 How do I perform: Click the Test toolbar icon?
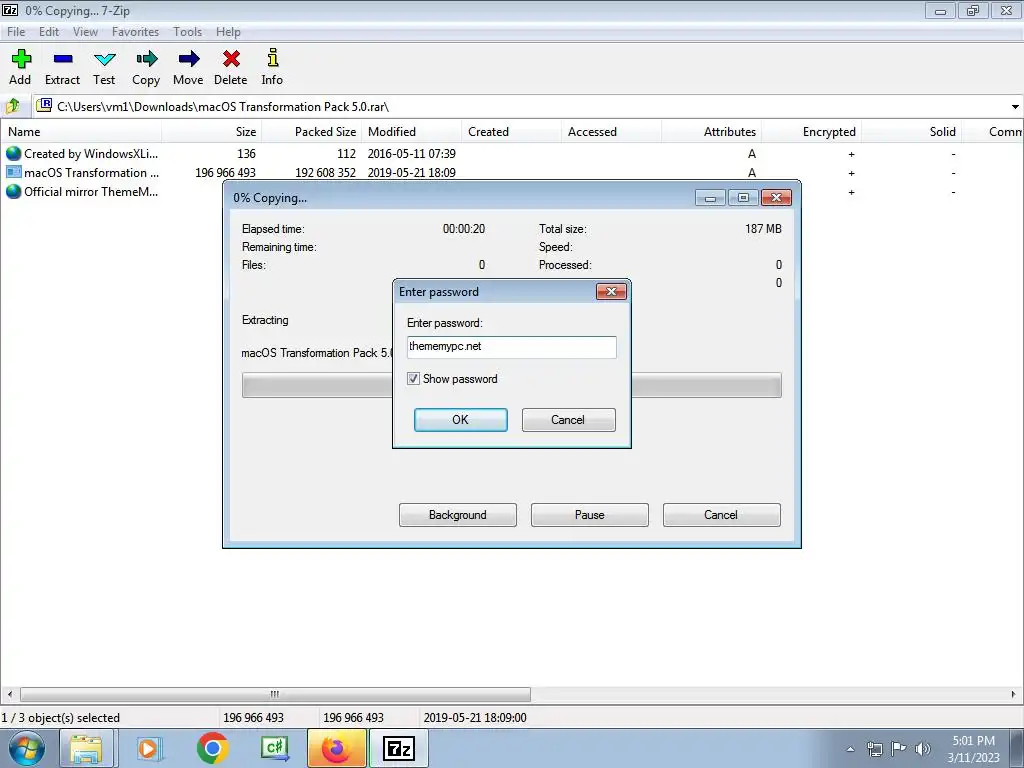click(x=104, y=59)
